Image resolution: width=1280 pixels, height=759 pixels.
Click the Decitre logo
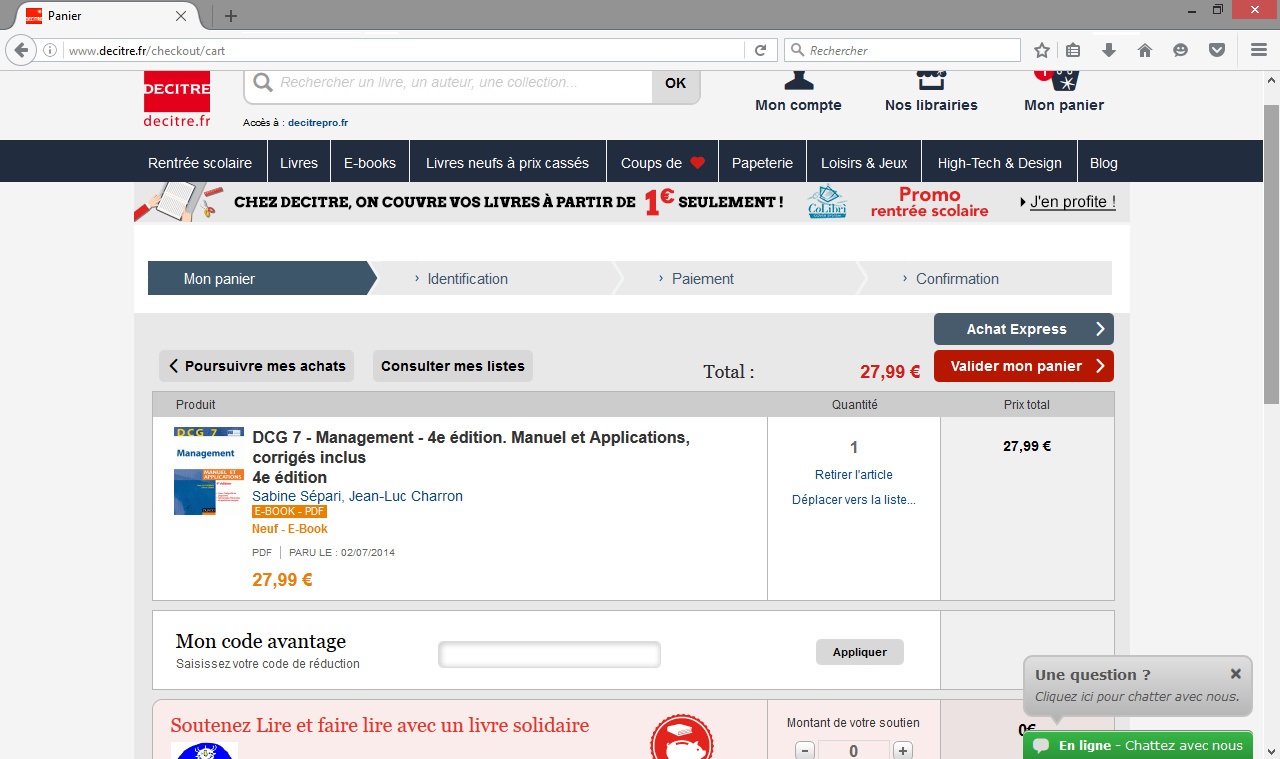(177, 99)
